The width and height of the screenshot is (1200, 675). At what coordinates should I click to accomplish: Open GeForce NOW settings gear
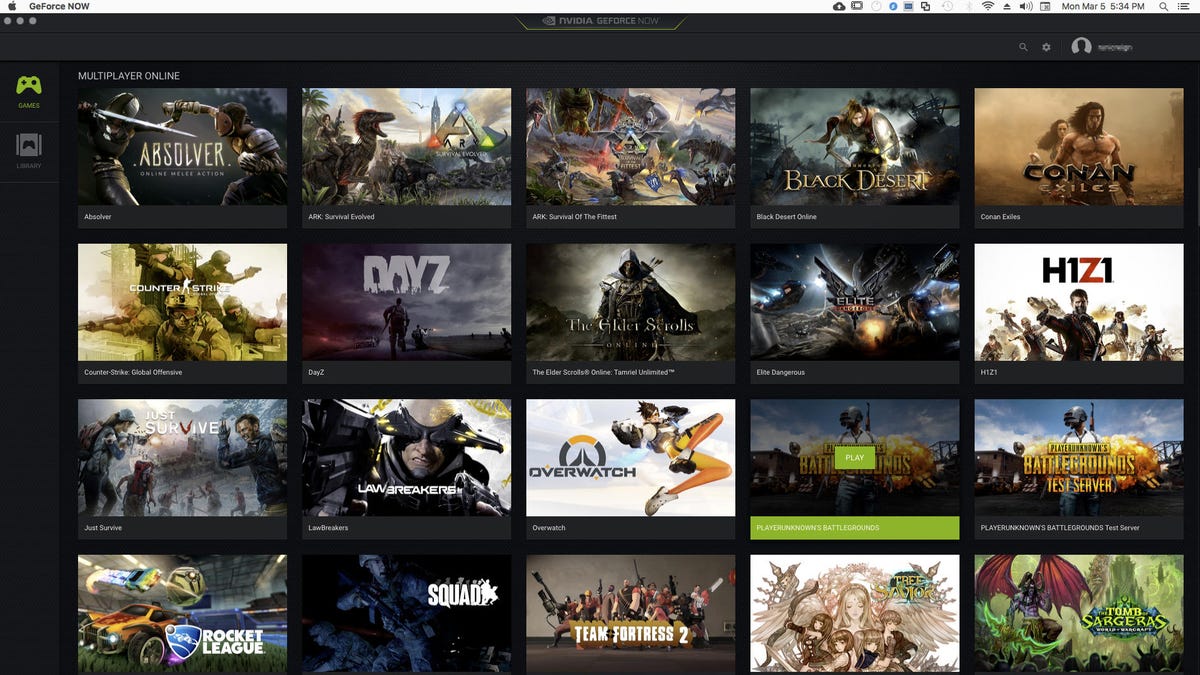[x=1046, y=46]
